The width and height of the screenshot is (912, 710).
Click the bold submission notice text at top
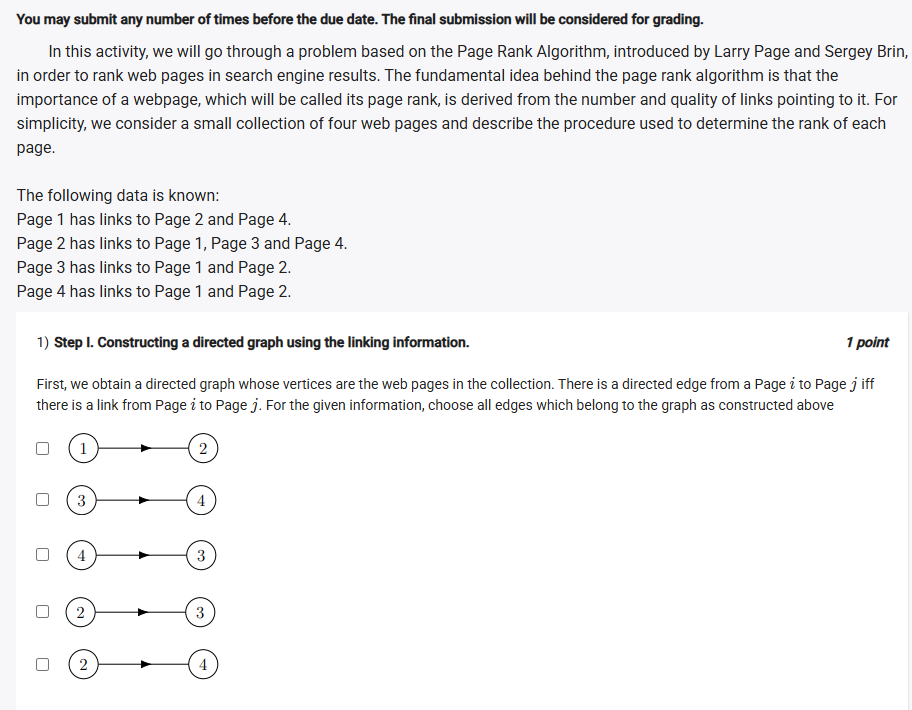[359, 19]
